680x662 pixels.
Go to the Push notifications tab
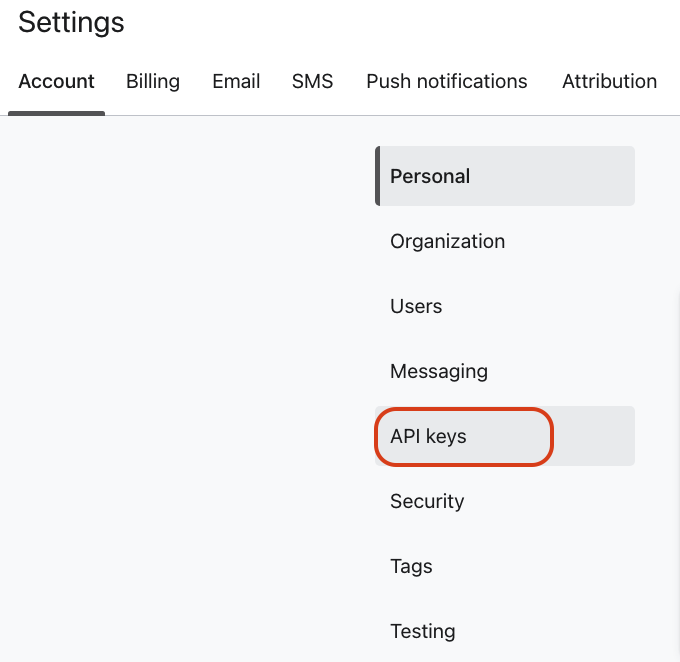[446, 82]
